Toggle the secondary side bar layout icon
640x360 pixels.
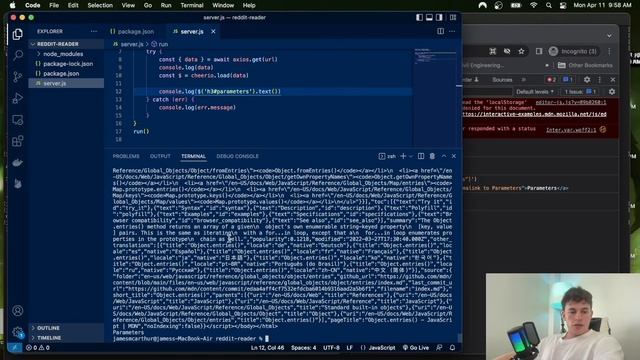[439, 18]
